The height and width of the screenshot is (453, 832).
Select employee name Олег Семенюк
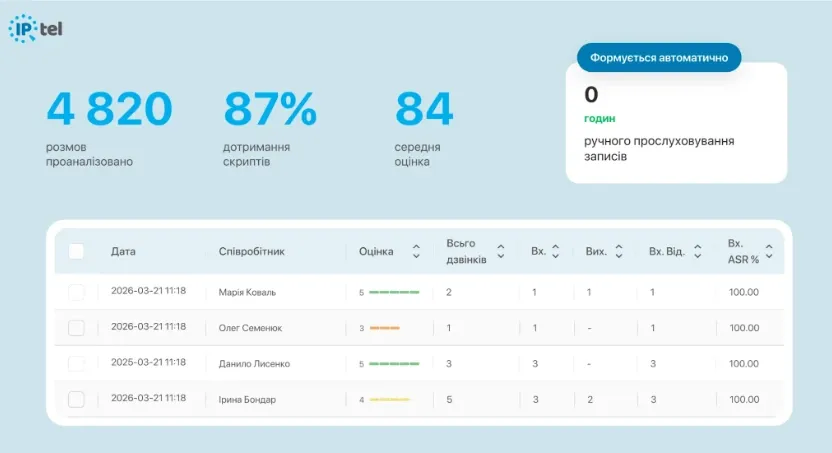point(250,328)
